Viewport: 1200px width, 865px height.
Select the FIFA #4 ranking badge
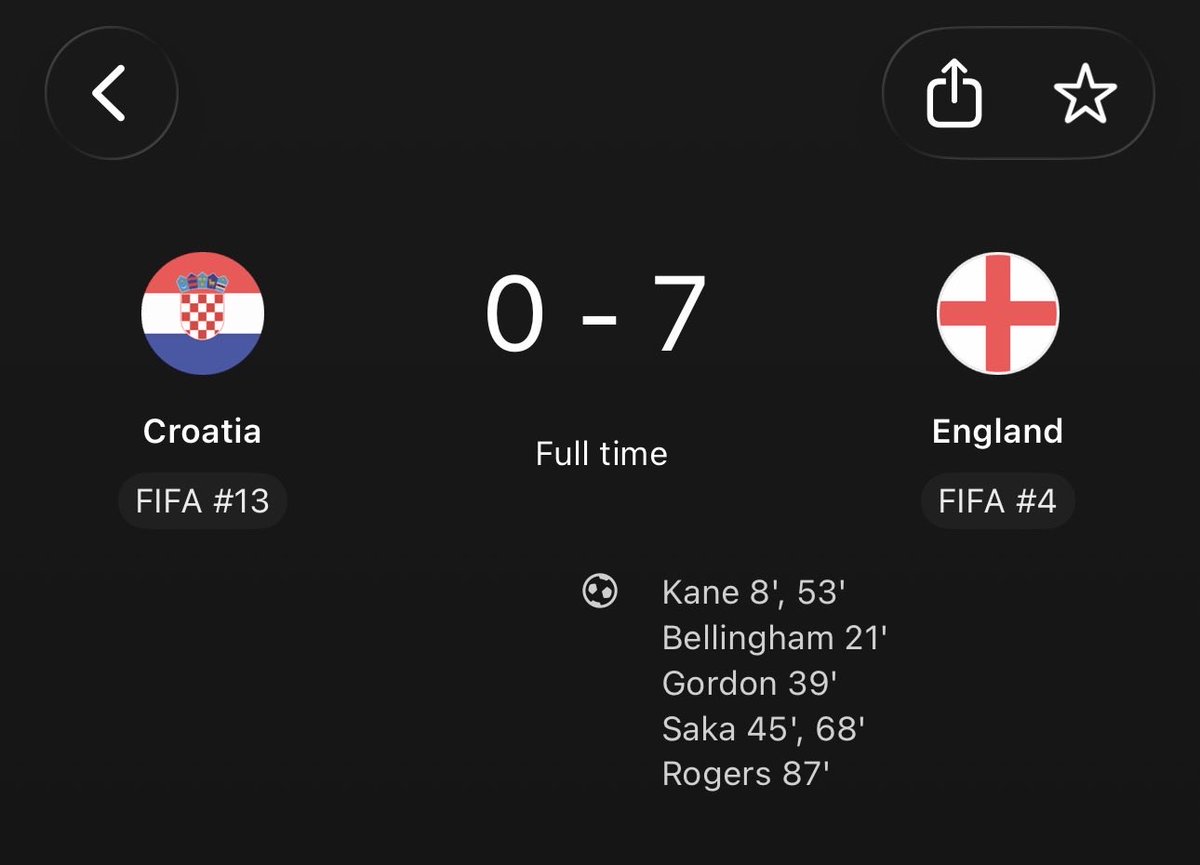997,500
